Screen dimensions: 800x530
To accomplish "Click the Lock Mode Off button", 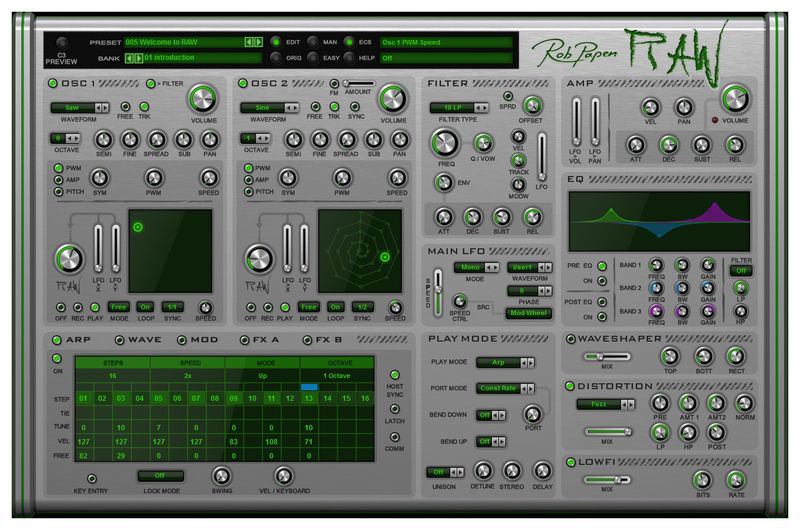I will (x=160, y=476).
